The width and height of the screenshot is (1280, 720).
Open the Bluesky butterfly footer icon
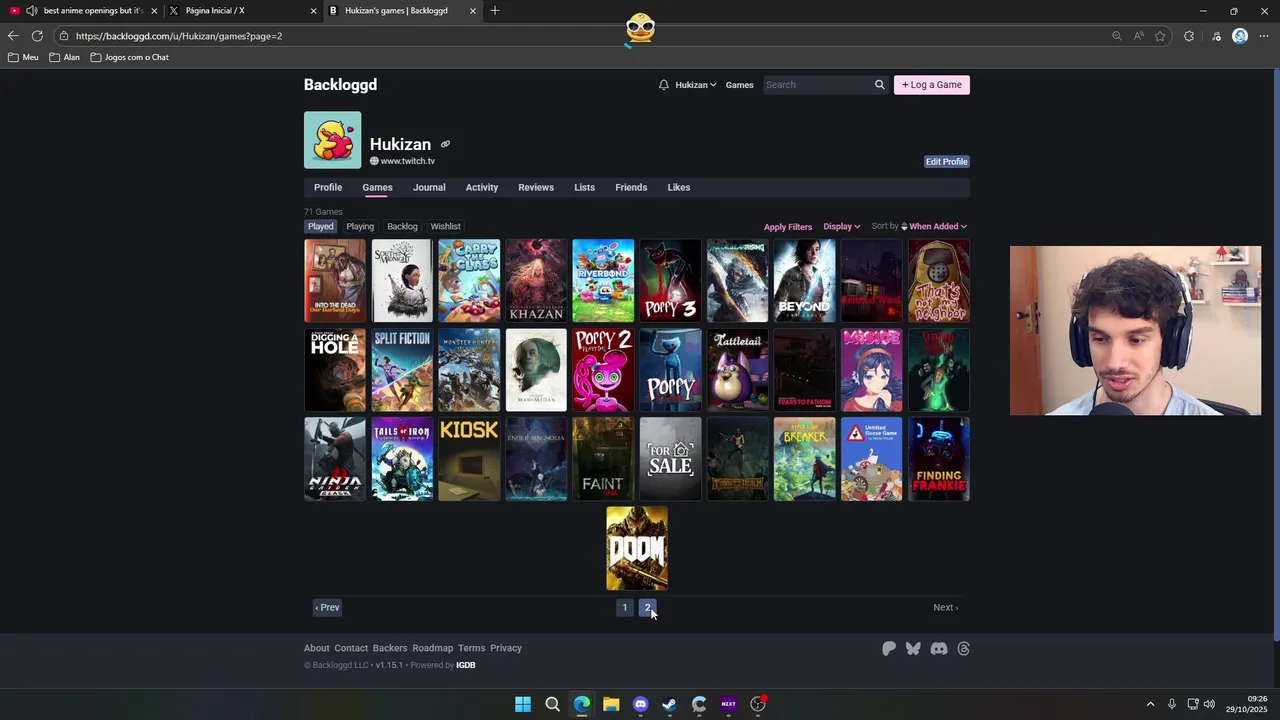(913, 649)
